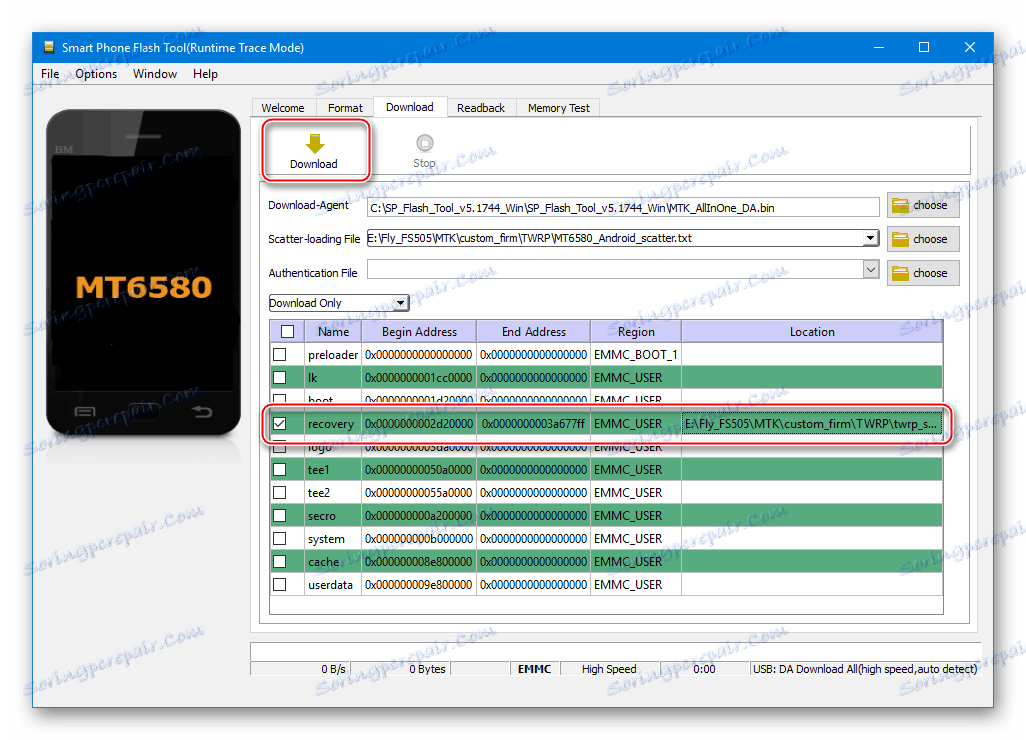
Task: Switch to the Format tab
Action: pos(345,108)
